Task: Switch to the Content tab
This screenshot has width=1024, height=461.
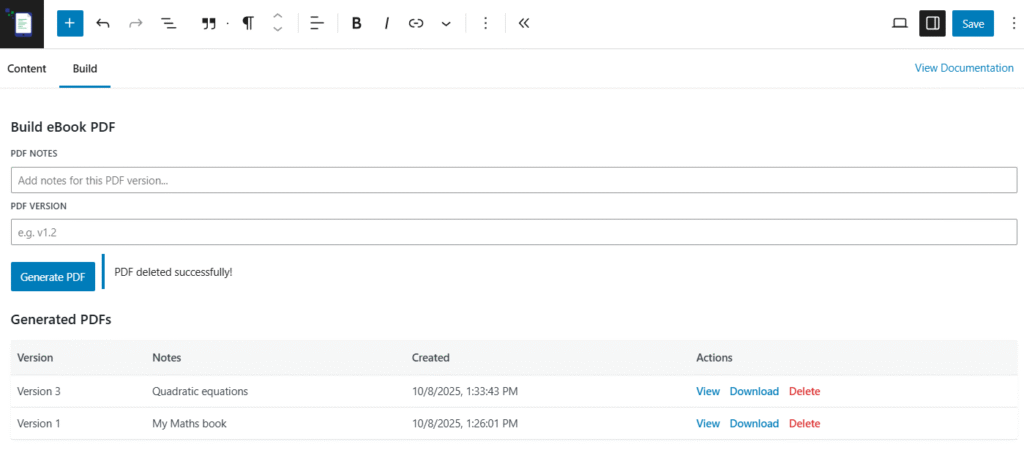Action: (27, 69)
